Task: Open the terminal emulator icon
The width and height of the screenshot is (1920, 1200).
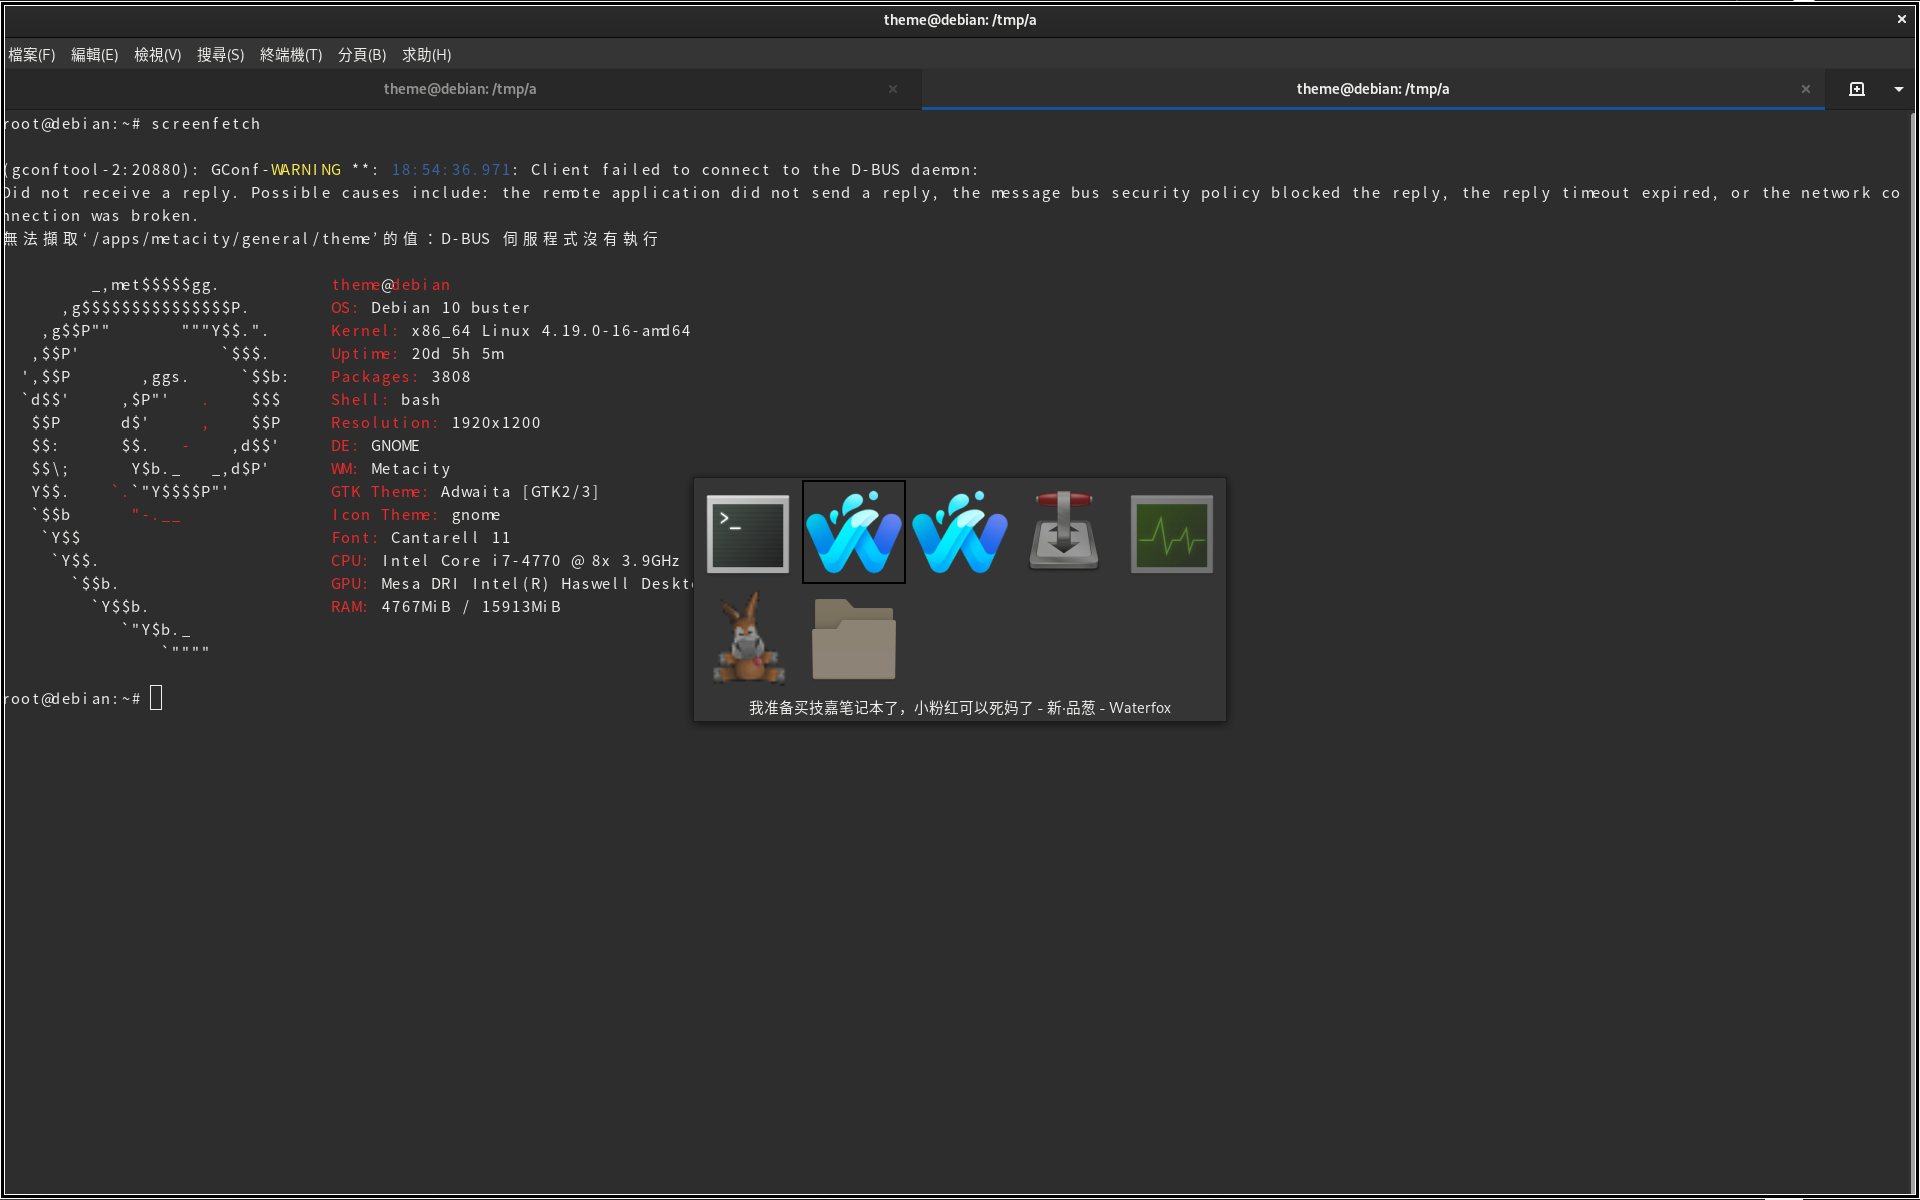Action: (746, 529)
